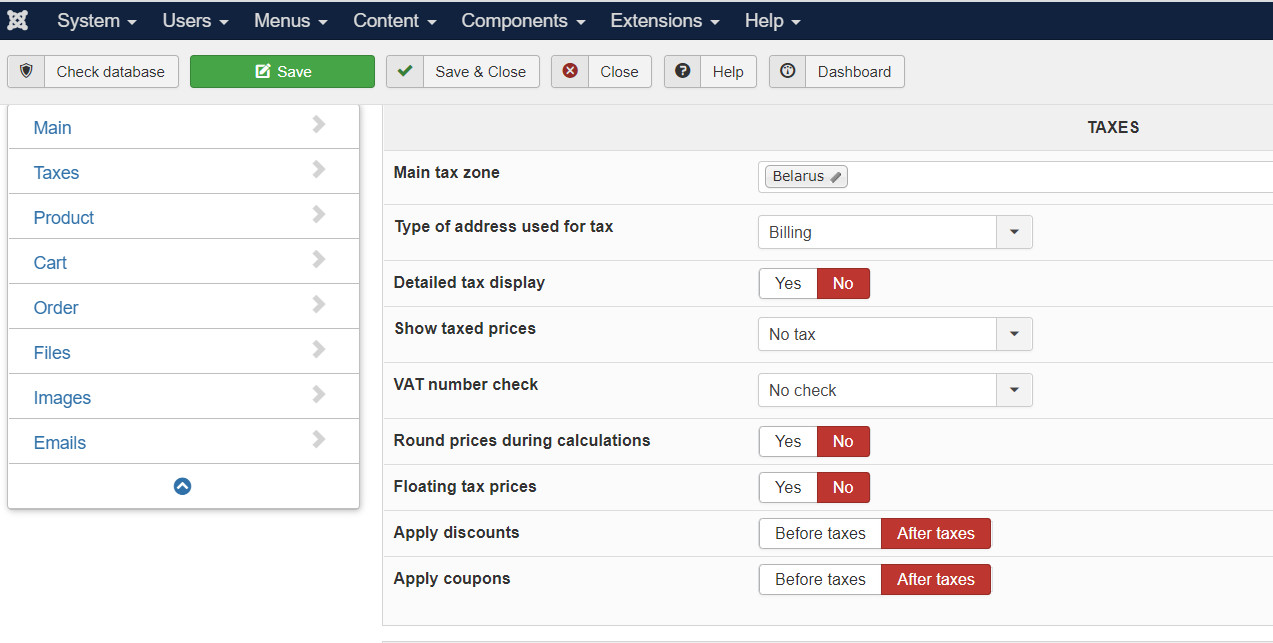Set Floating tax prices to Yes

(x=788, y=487)
